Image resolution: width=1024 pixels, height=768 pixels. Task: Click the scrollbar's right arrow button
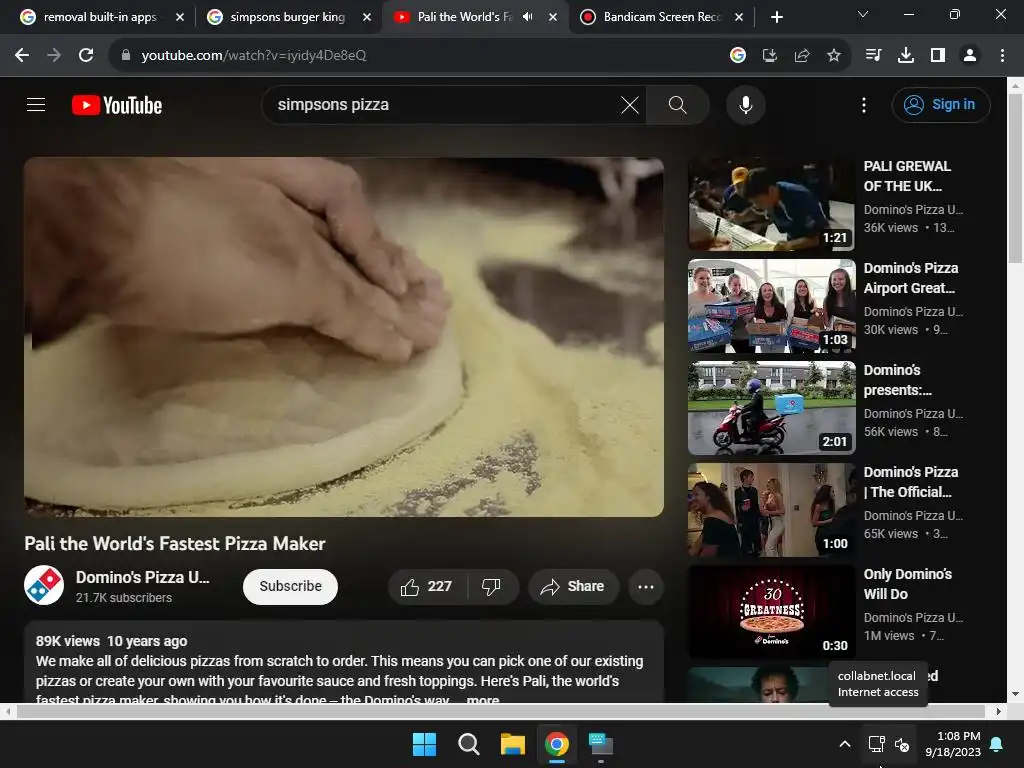click(x=999, y=711)
